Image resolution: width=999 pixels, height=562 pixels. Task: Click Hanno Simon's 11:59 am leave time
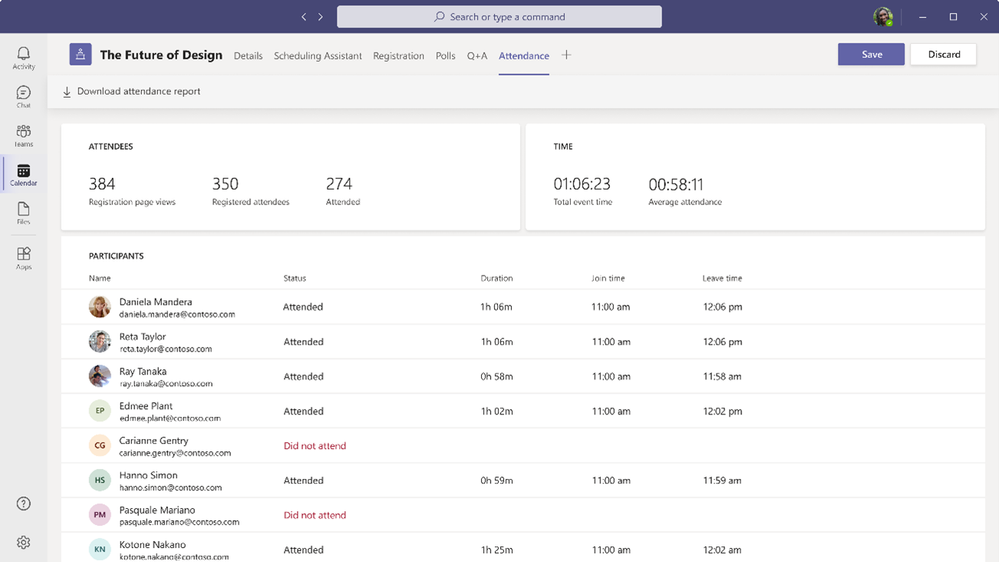722,480
